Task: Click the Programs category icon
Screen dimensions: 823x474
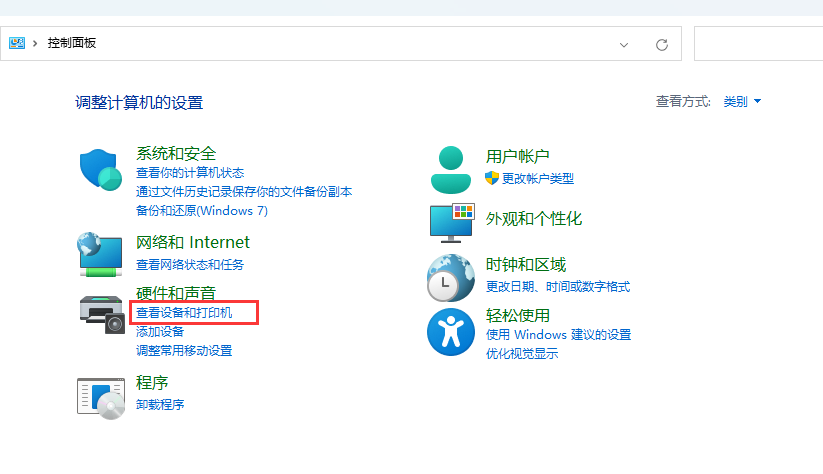Action: click(x=101, y=395)
